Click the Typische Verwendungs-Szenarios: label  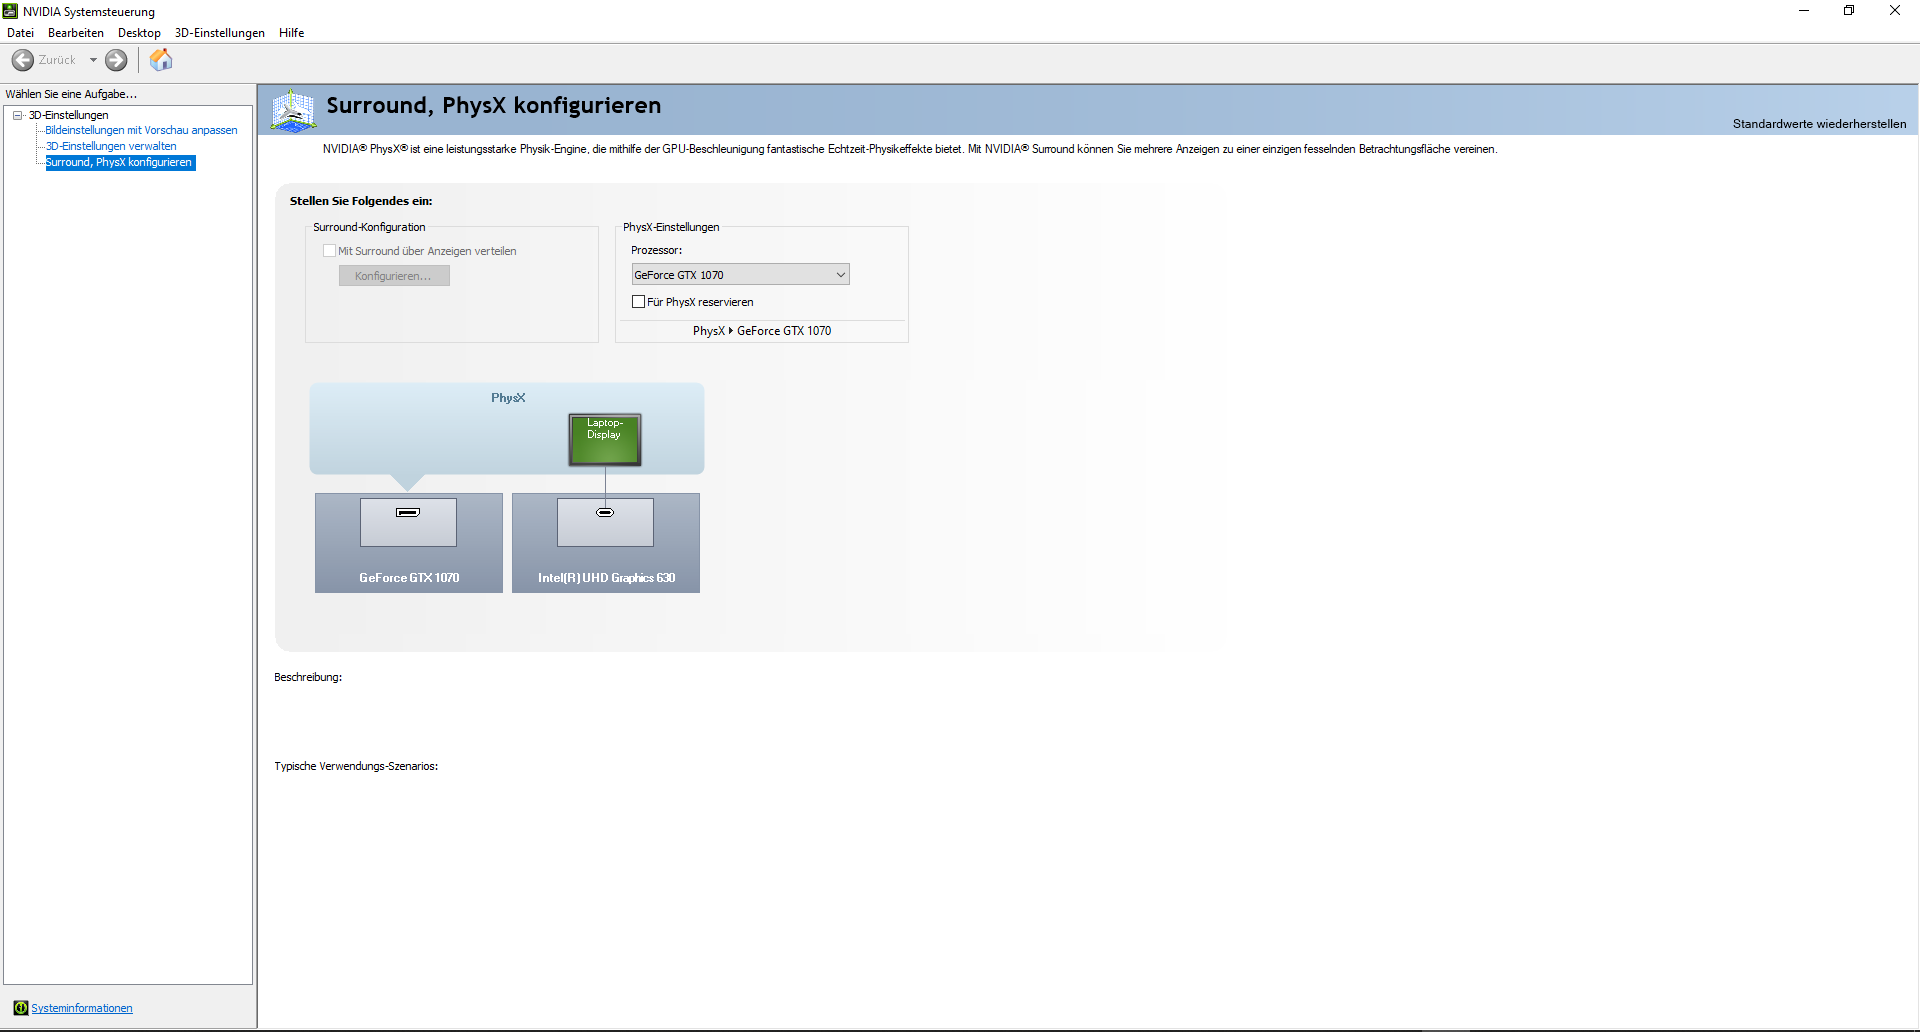click(x=356, y=766)
